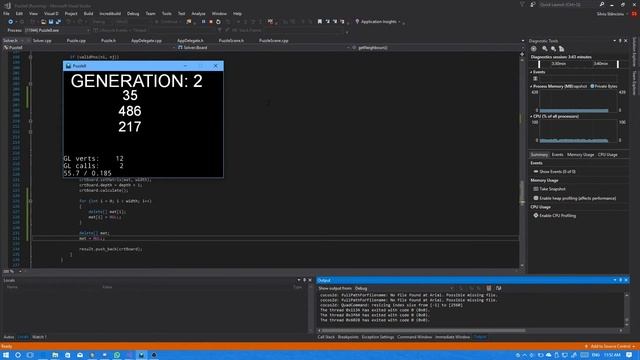Screen dimensions: 640x360
Task: Open WhatsApp from the taskbar
Action: click(117, 355)
